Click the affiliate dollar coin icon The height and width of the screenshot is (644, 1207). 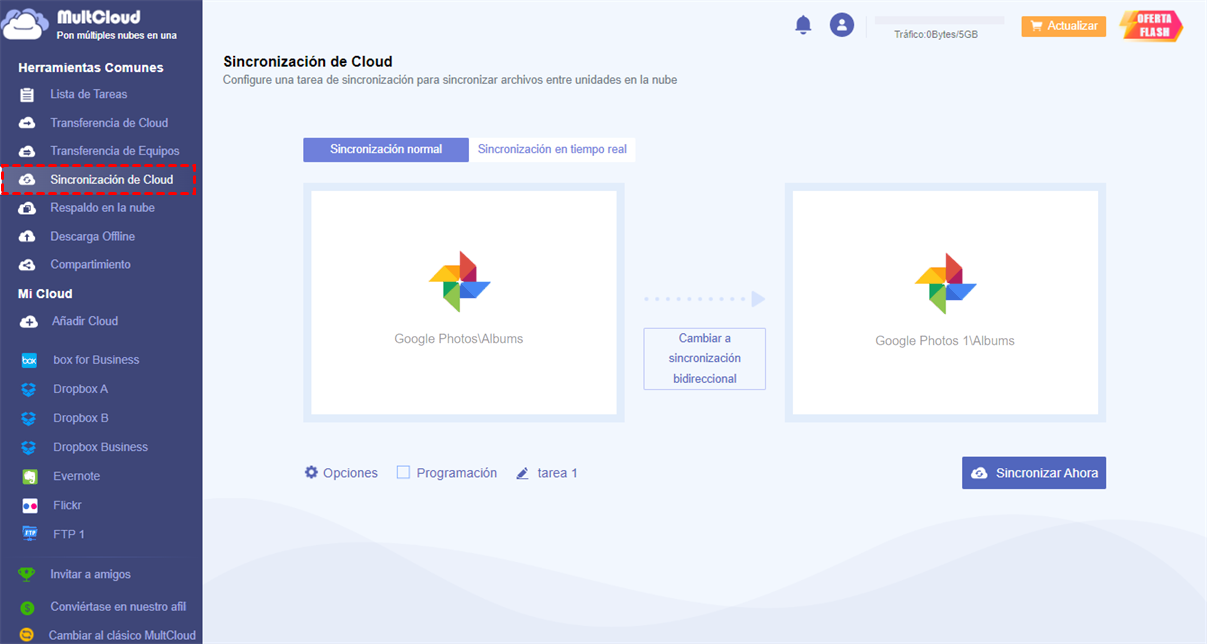(27, 606)
